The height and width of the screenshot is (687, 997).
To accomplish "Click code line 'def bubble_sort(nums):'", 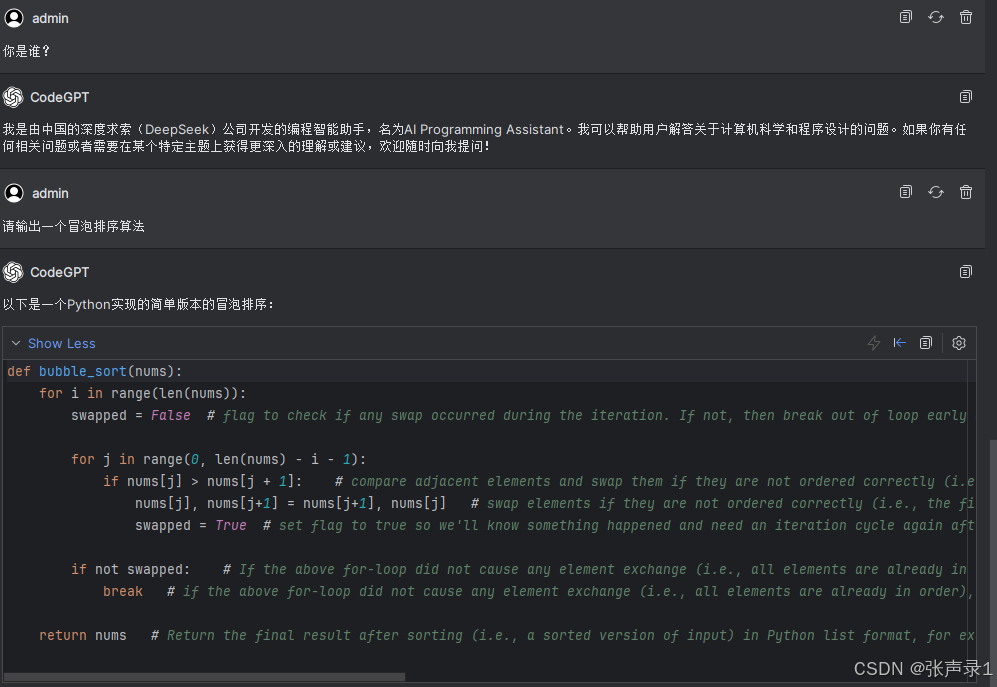I will (95, 371).
